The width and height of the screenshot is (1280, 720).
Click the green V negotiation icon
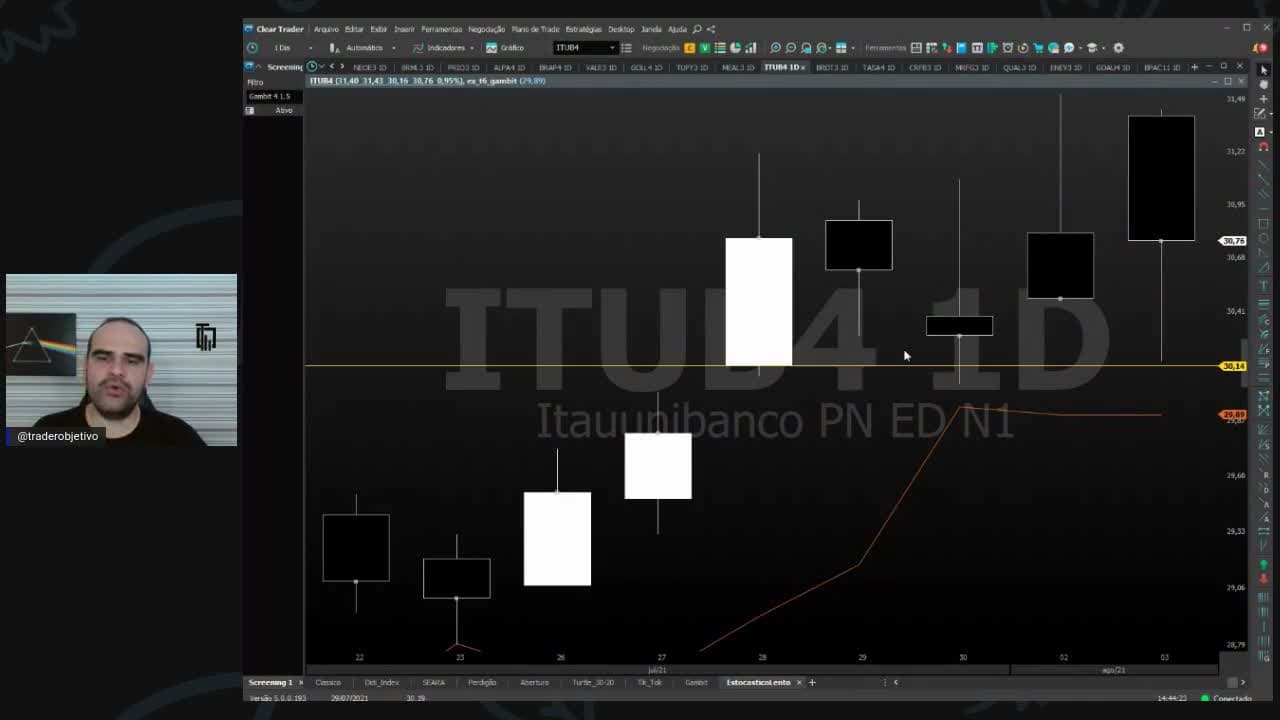705,48
